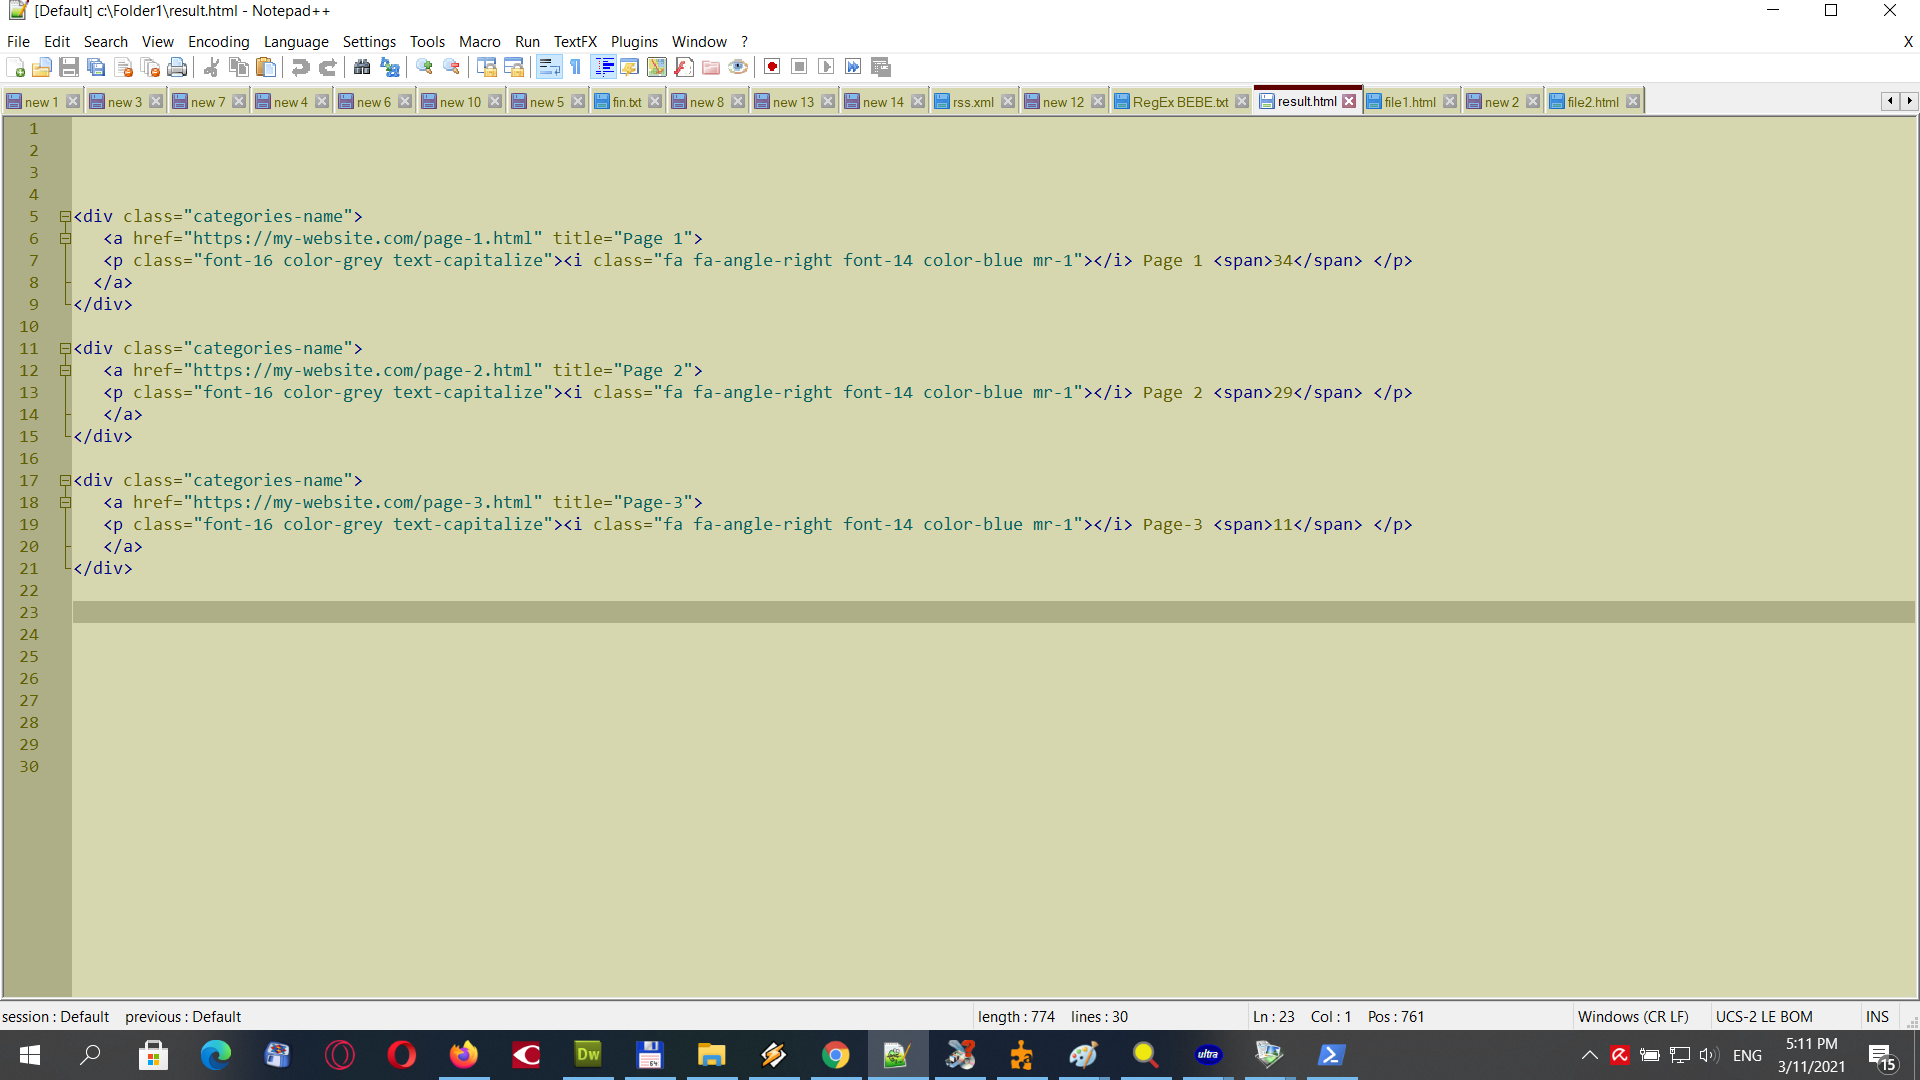1920x1080 pixels.
Task: Open Find with the binoculars icon
Action: 362,67
